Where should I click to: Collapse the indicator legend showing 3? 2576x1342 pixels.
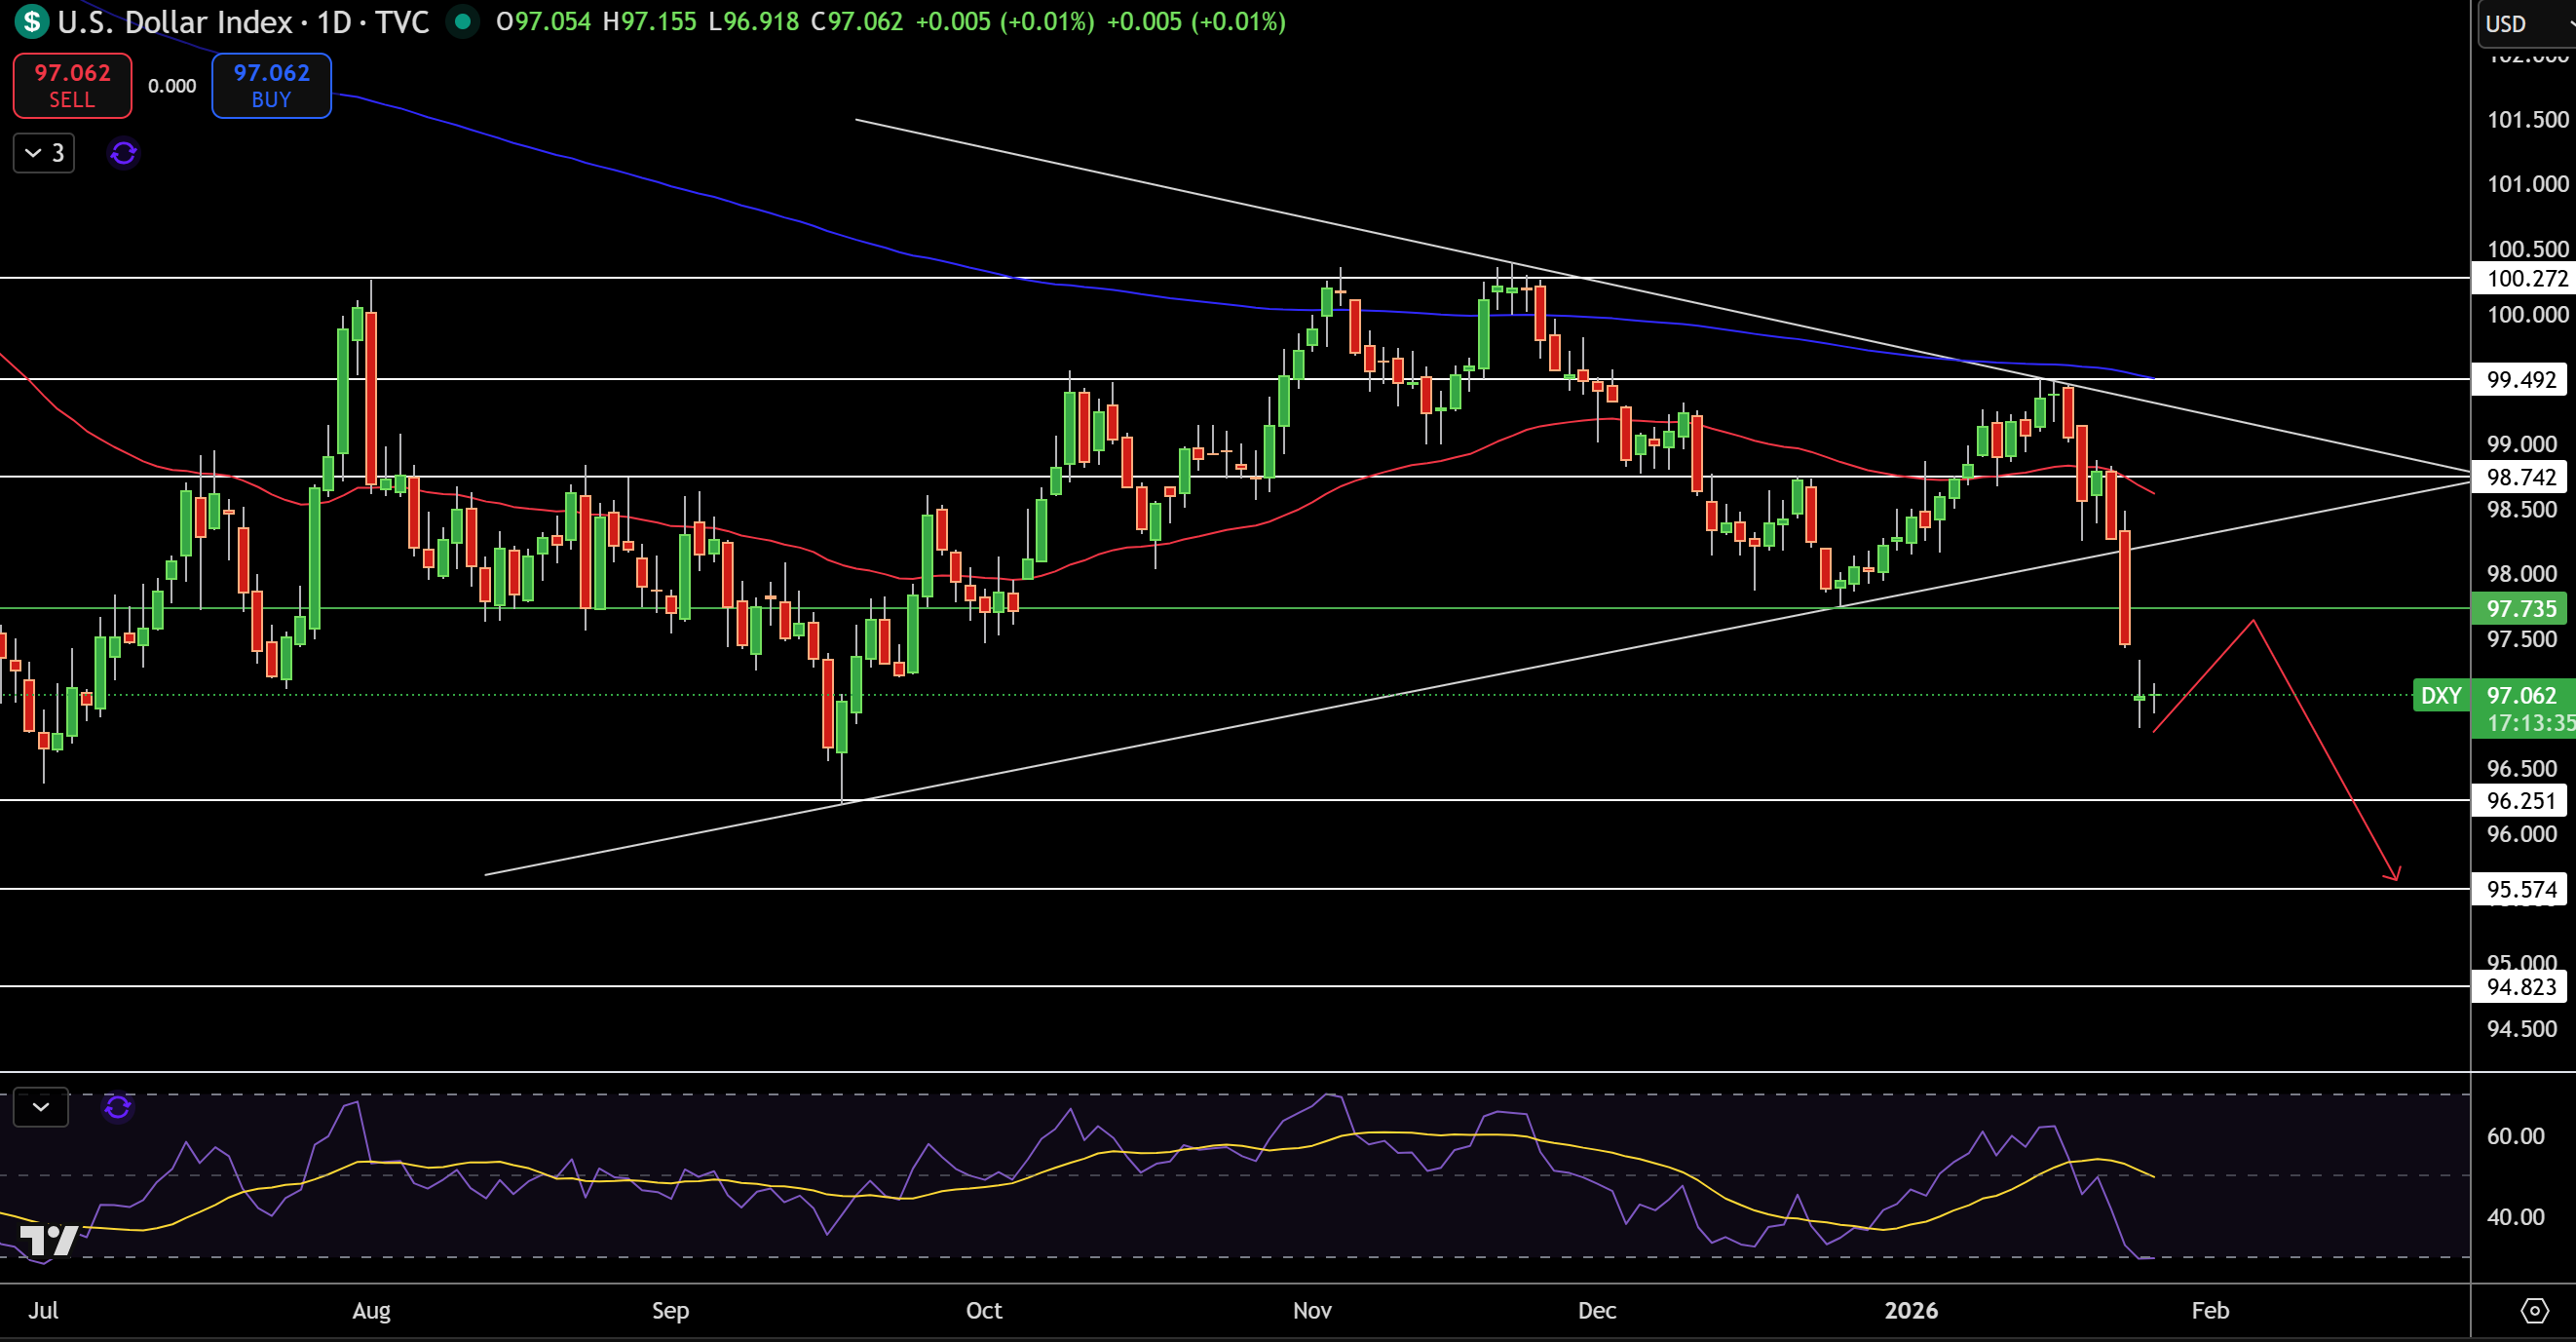44,153
